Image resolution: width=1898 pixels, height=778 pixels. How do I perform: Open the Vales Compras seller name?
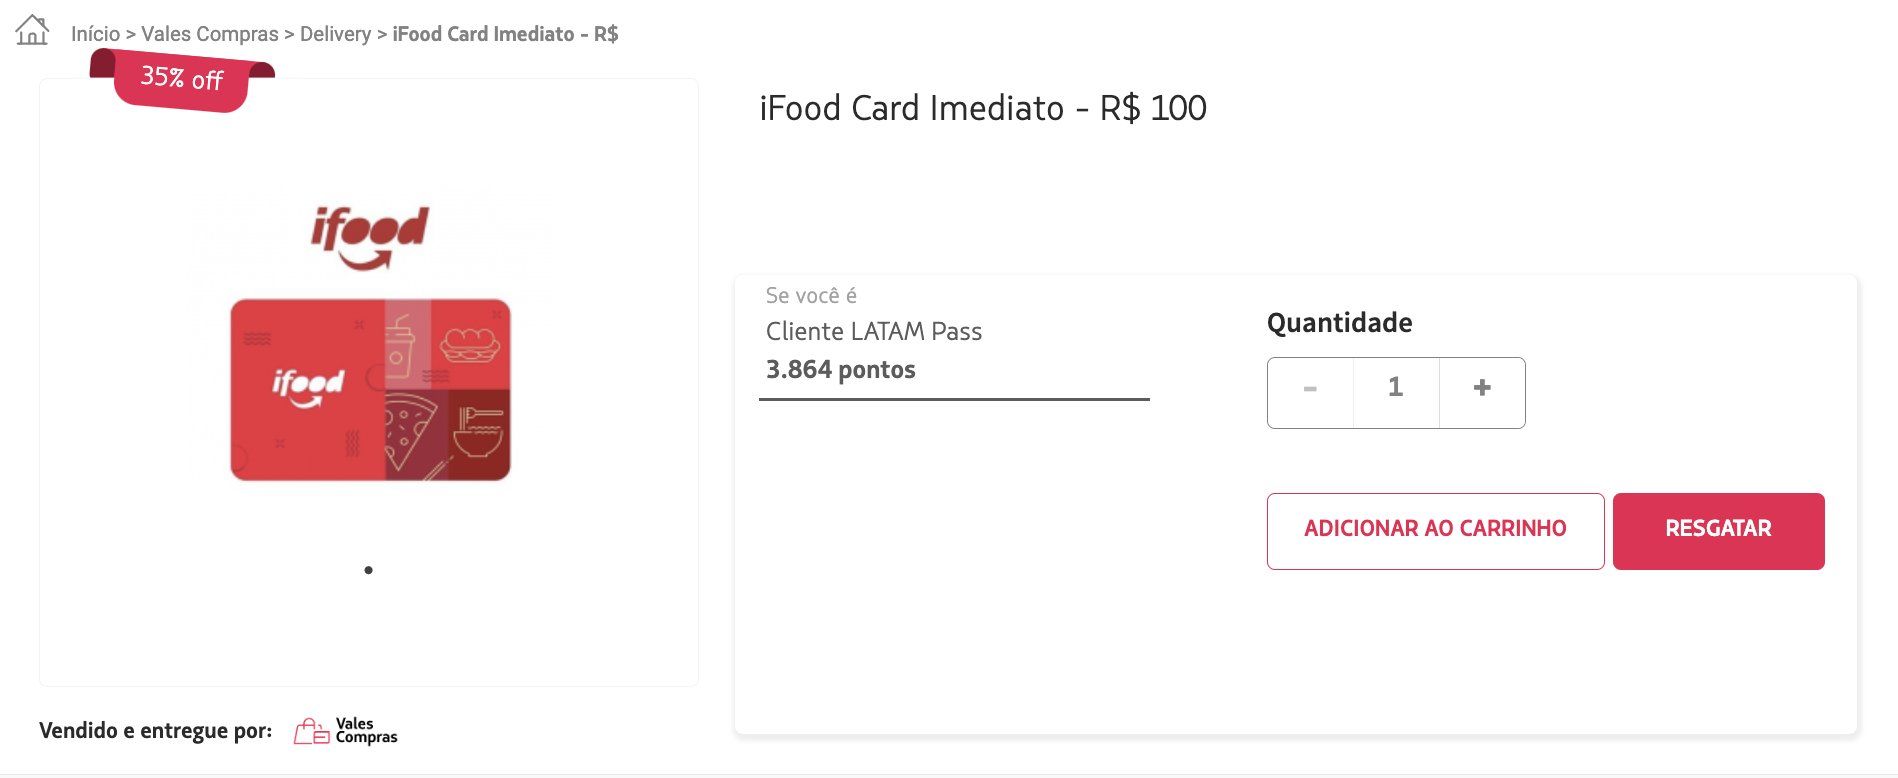click(x=366, y=731)
